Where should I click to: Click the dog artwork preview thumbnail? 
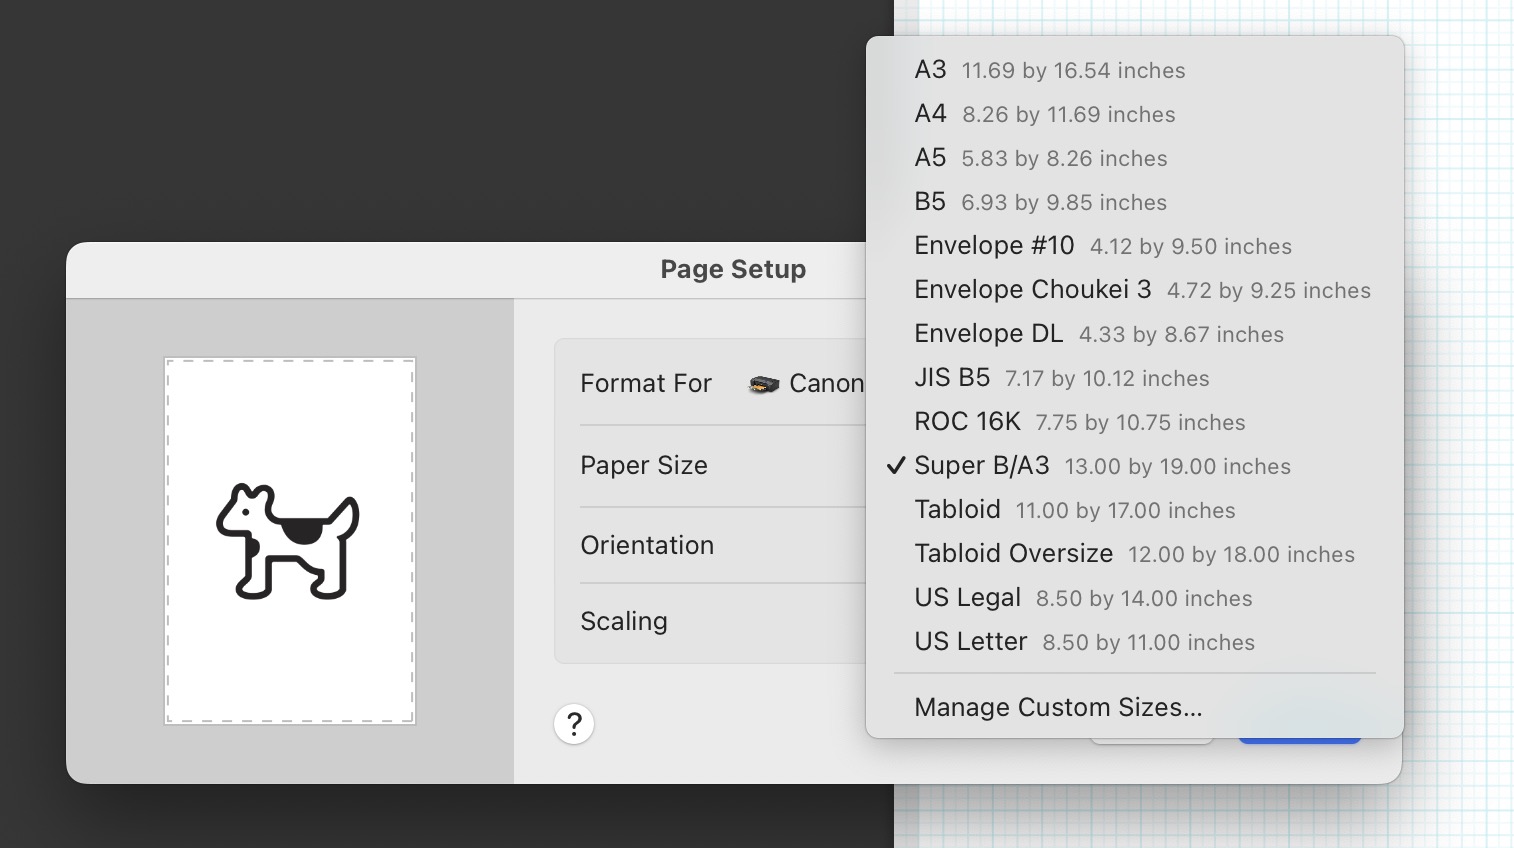point(289,540)
